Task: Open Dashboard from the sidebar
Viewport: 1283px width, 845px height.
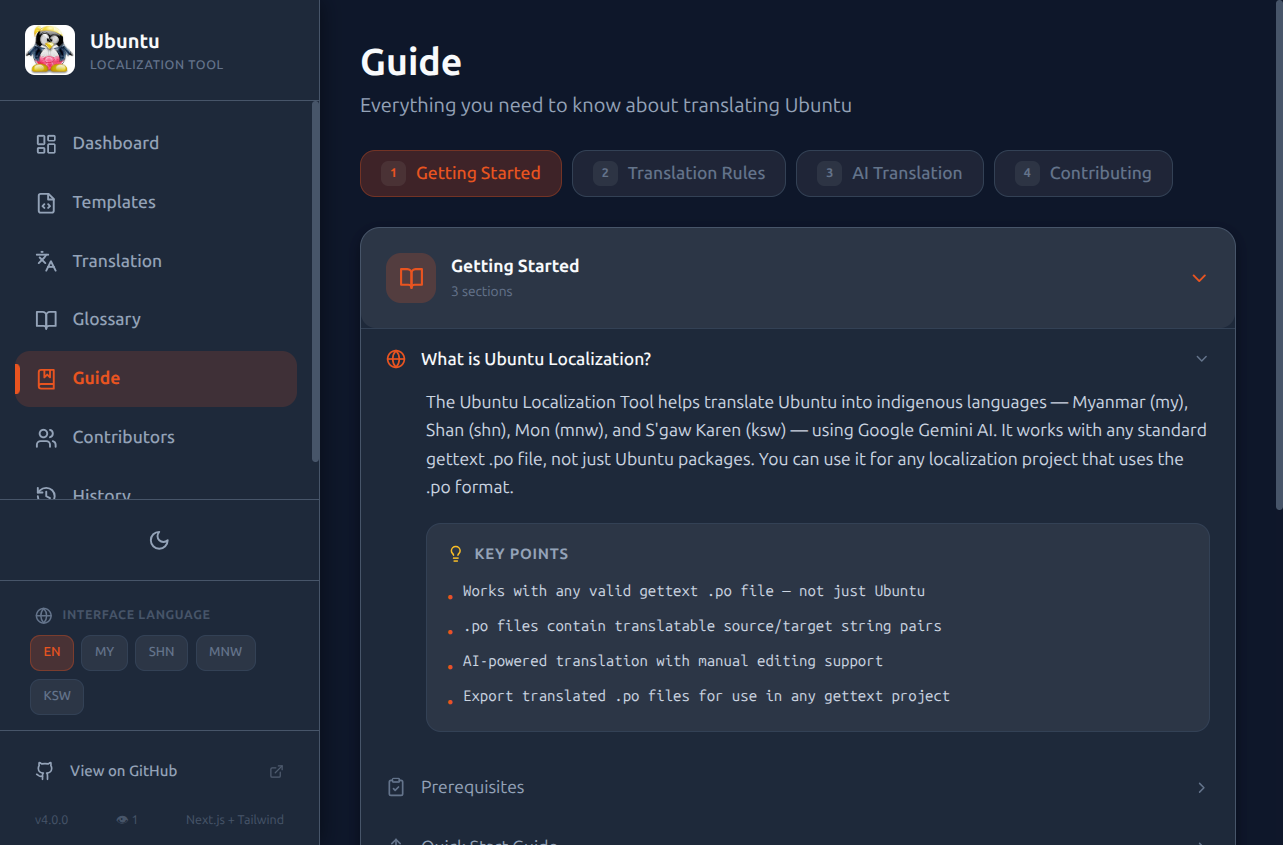Action: coord(156,144)
